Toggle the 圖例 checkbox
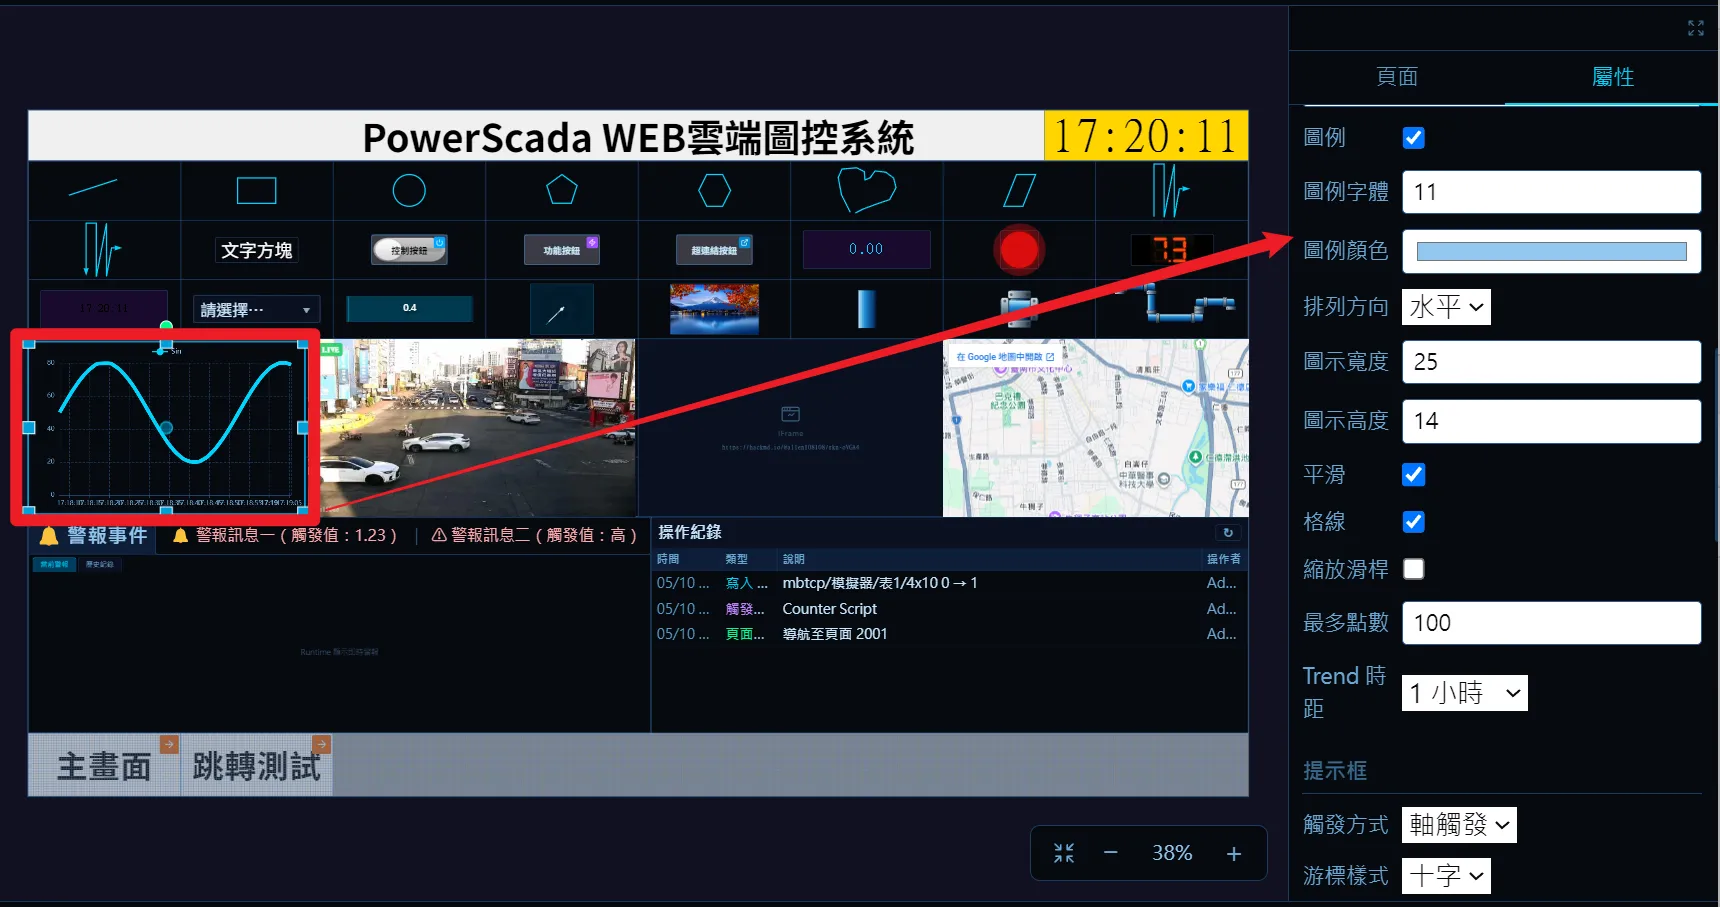The width and height of the screenshot is (1720, 907). (x=1414, y=138)
